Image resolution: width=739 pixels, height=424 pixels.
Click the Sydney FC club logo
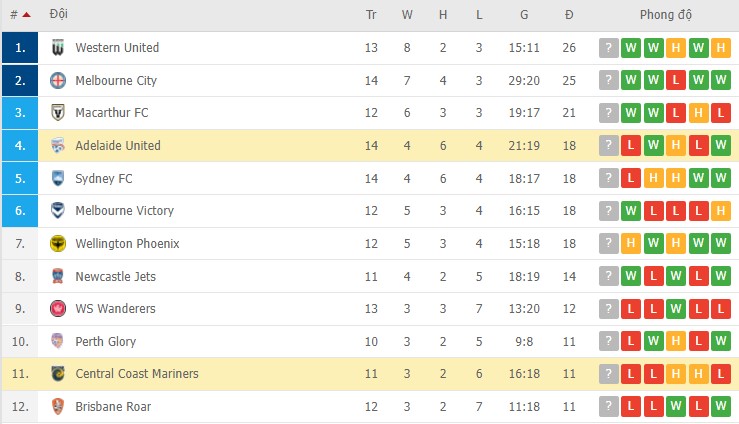pyautogui.click(x=58, y=178)
